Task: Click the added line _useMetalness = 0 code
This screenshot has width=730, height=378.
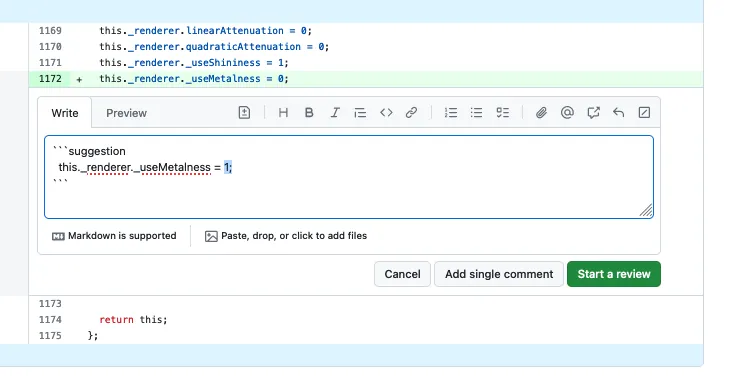Action: 194,79
